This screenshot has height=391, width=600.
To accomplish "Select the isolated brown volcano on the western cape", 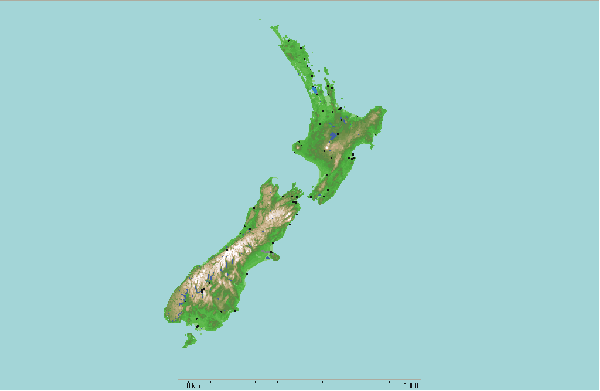I will [298, 146].
